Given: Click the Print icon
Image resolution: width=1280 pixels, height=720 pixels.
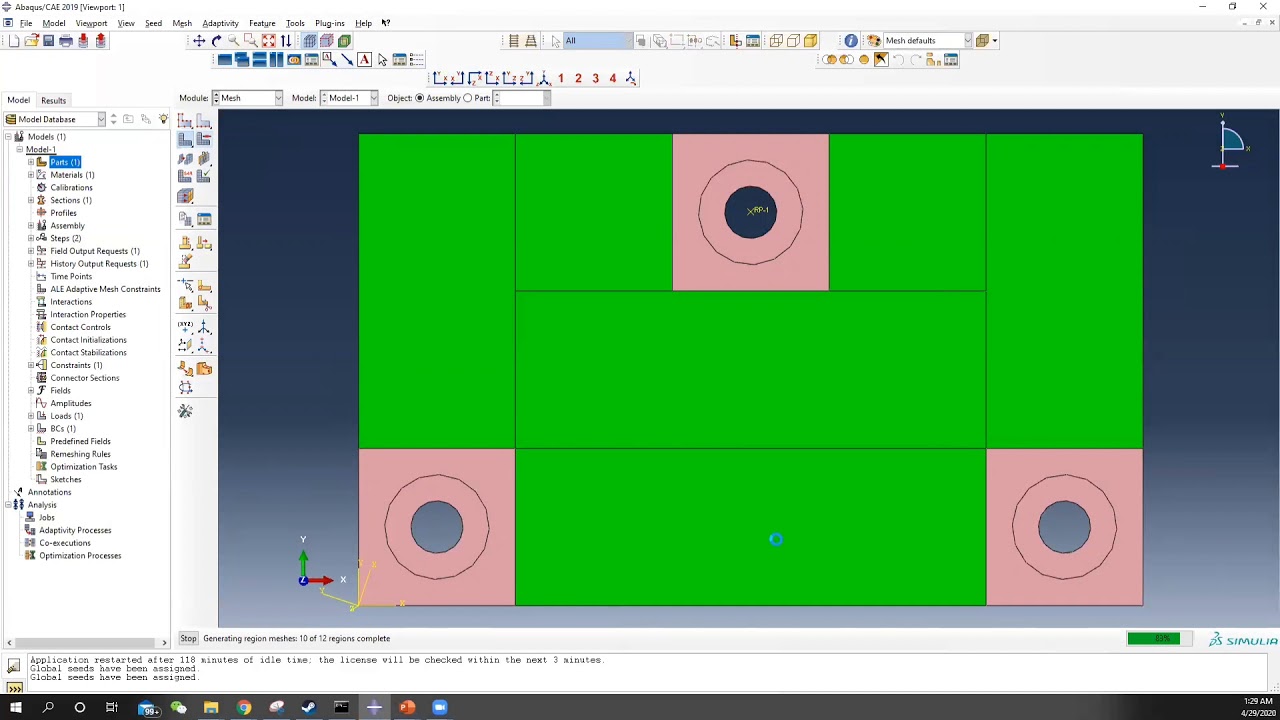Looking at the screenshot, I should pos(66,41).
